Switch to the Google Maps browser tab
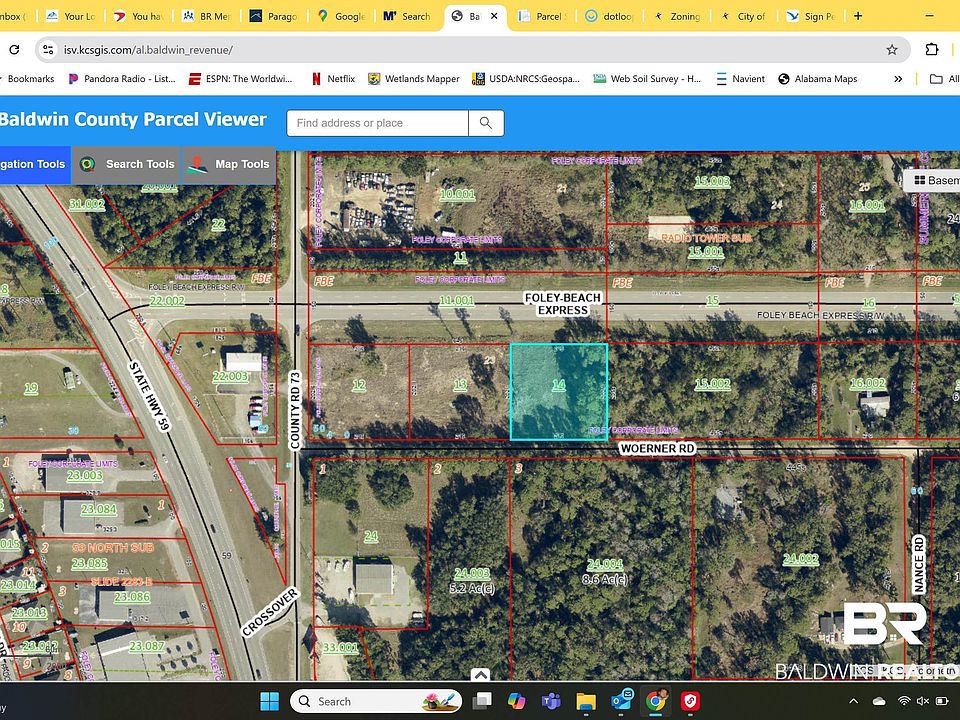Screen dimensions: 960x720 pyautogui.click(x=342, y=17)
